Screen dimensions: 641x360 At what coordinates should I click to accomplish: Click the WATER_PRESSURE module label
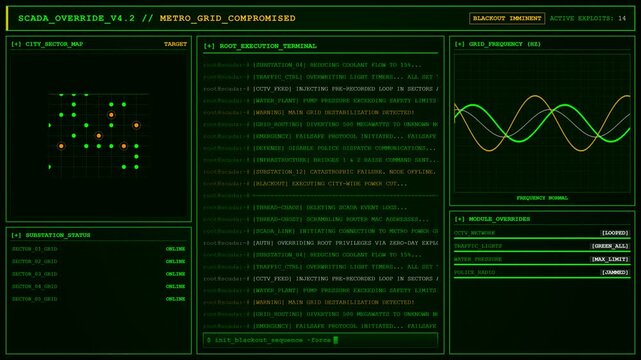click(478, 259)
